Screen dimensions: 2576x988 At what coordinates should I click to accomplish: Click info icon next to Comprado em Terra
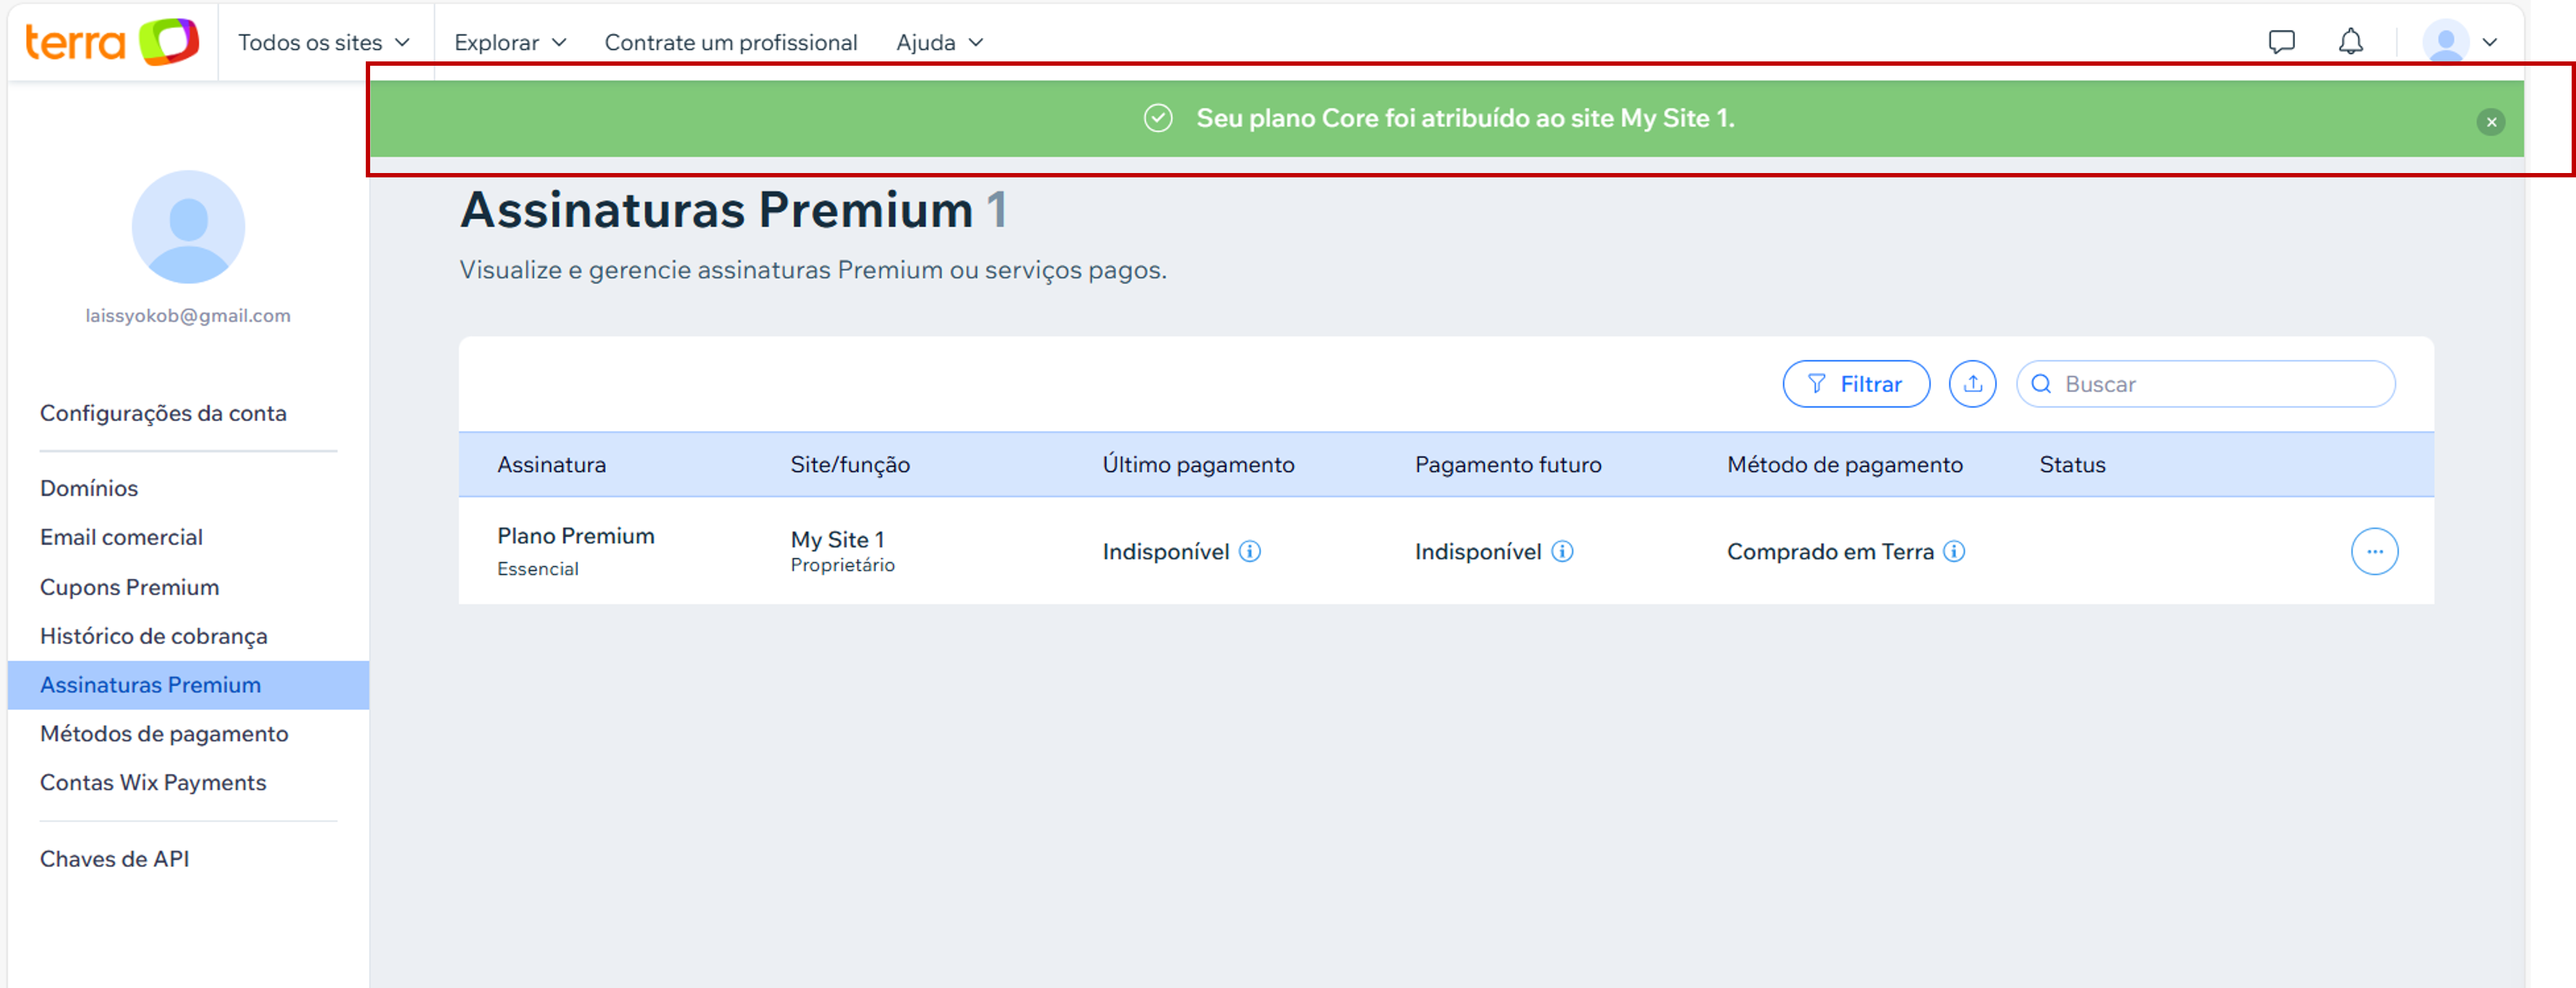coord(1954,551)
